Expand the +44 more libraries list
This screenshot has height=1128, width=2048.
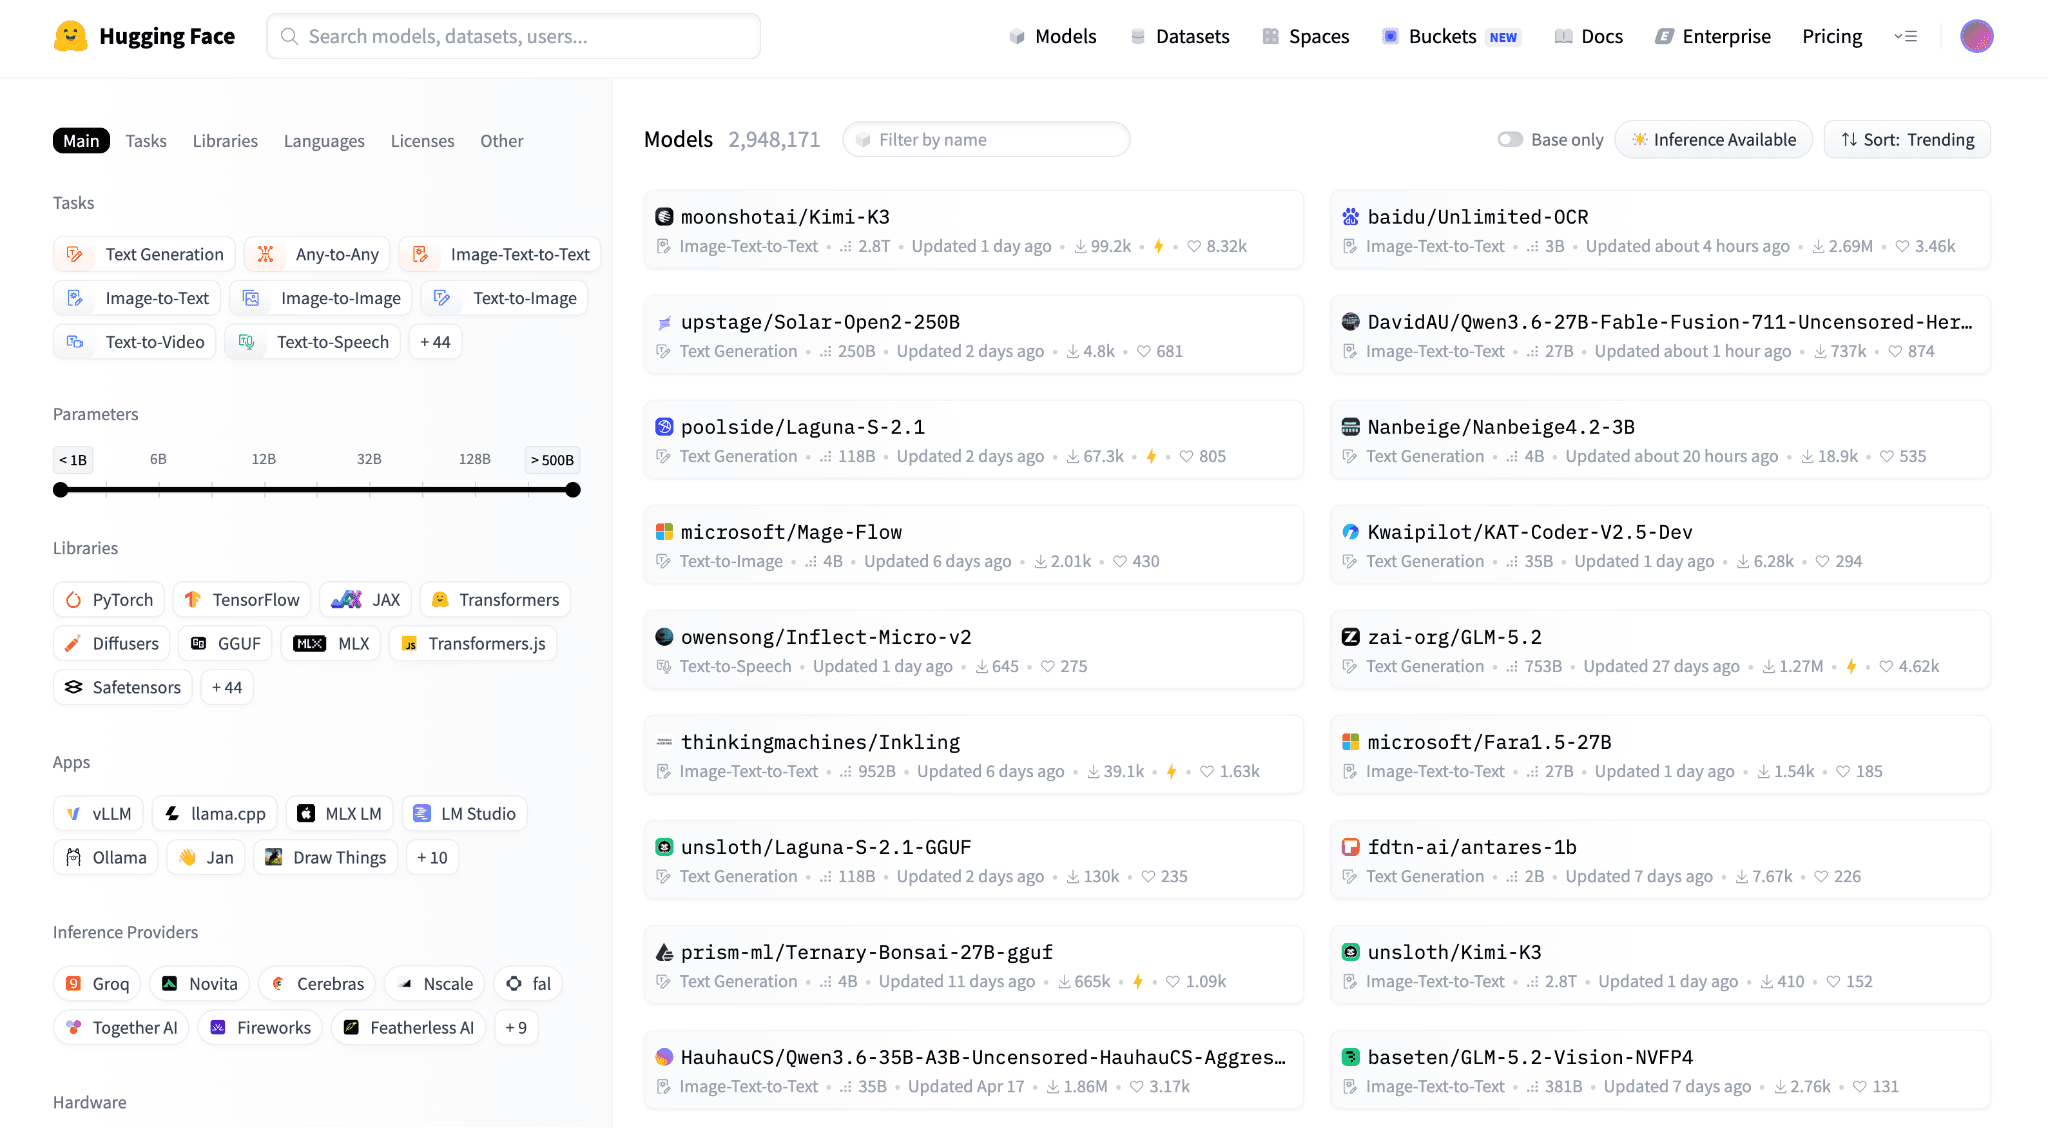pyautogui.click(x=227, y=688)
